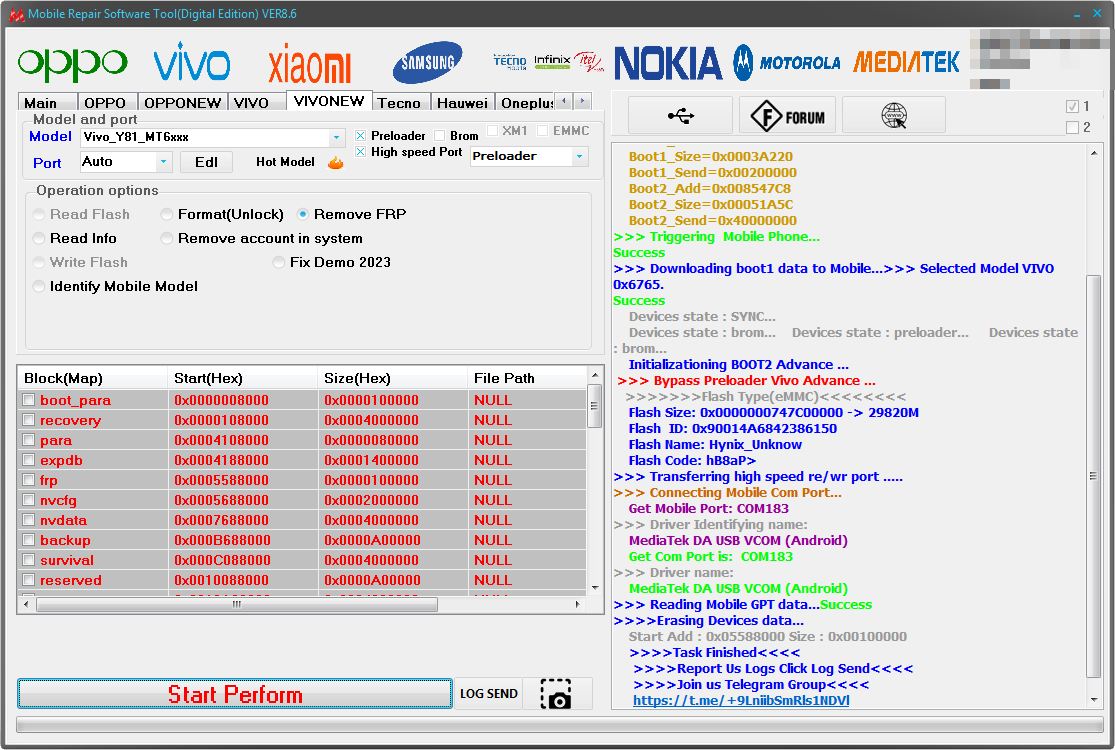Toggle checkbox 2 near the top right

[x=1072, y=127]
